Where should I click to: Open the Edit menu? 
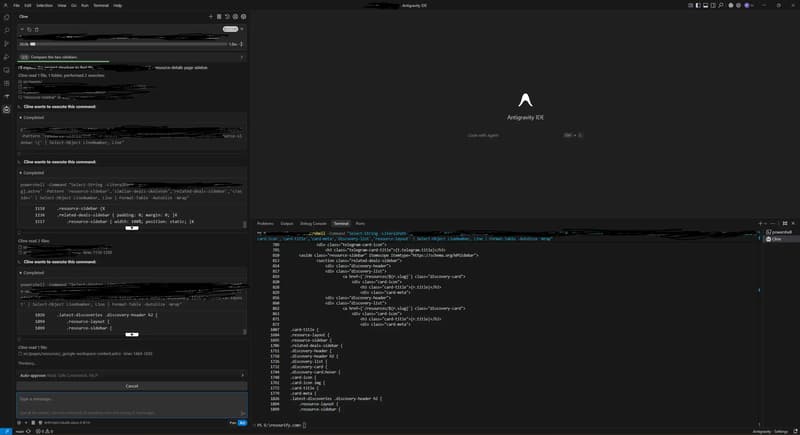(28, 5)
